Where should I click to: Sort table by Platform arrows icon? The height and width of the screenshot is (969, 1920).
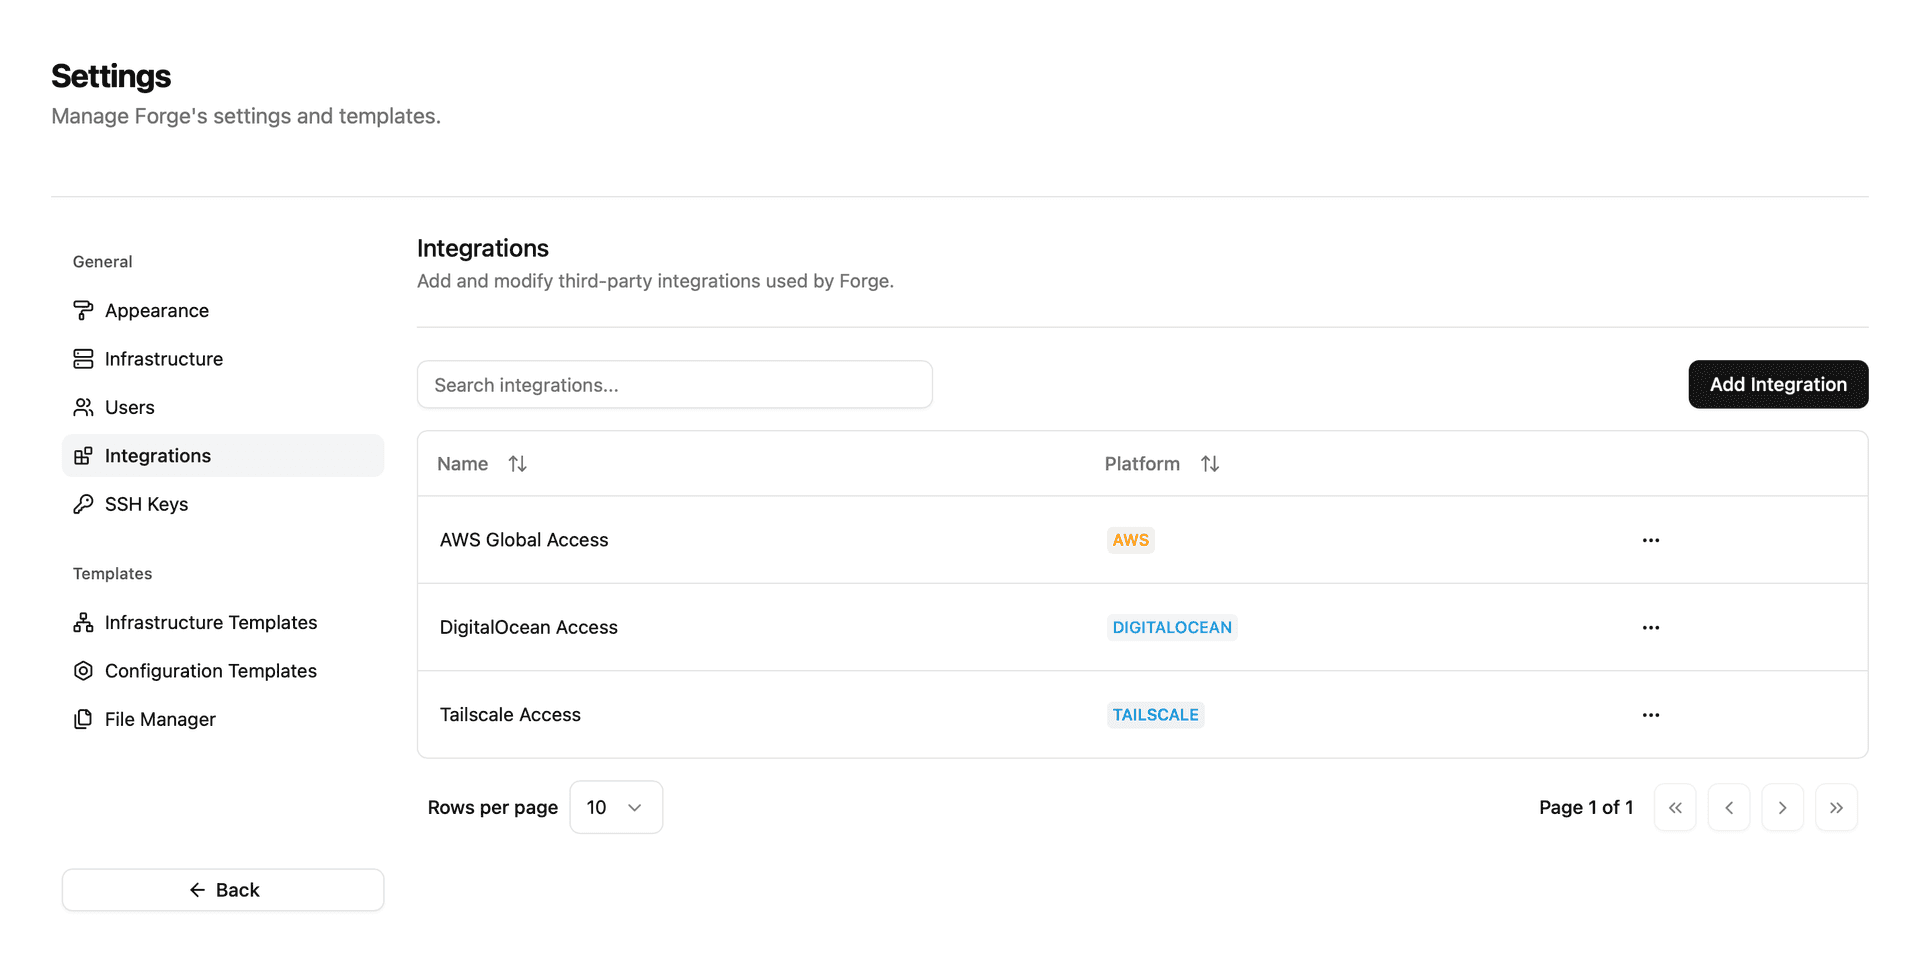(1210, 464)
